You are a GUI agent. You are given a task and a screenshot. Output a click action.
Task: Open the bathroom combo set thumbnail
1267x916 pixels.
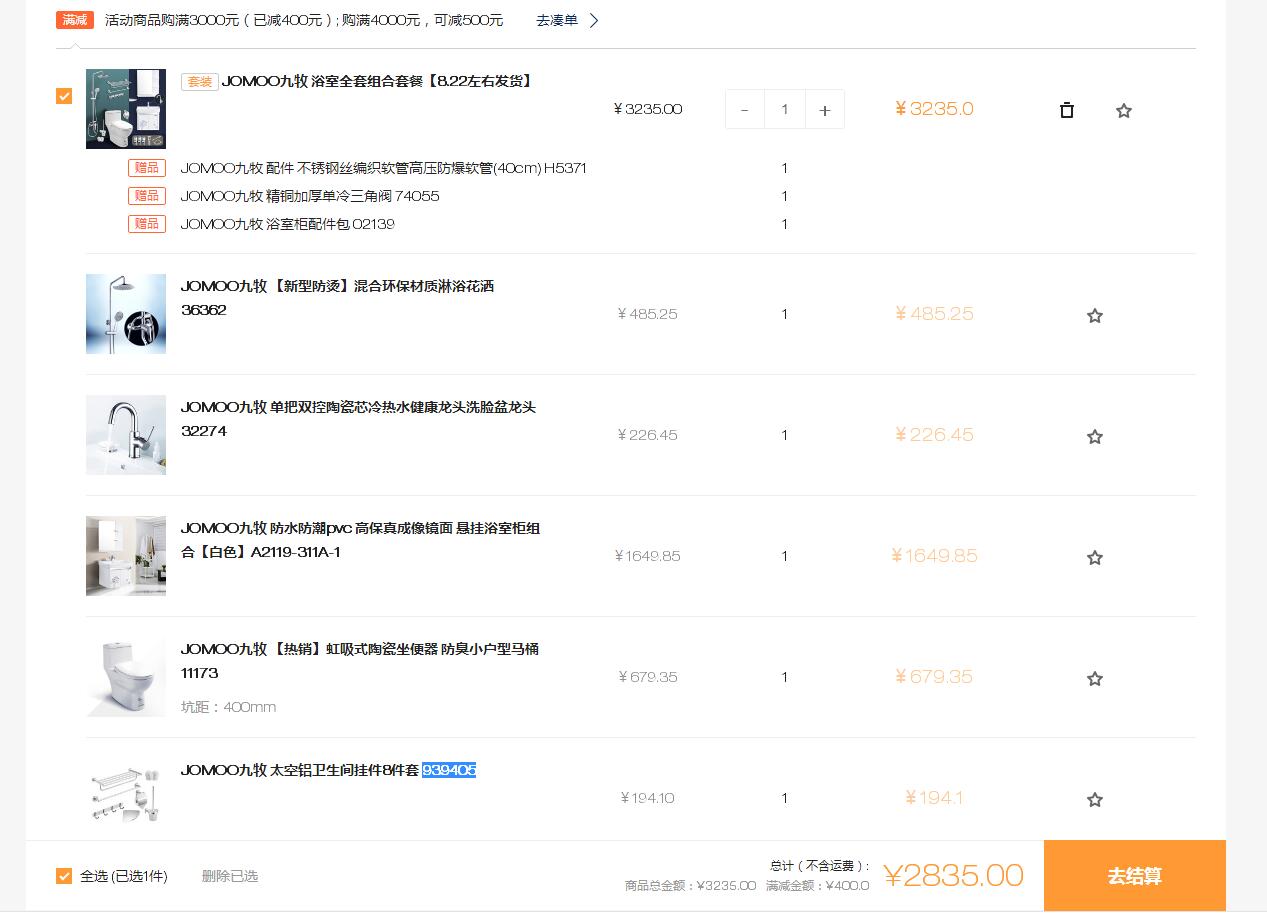pyautogui.click(x=126, y=109)
